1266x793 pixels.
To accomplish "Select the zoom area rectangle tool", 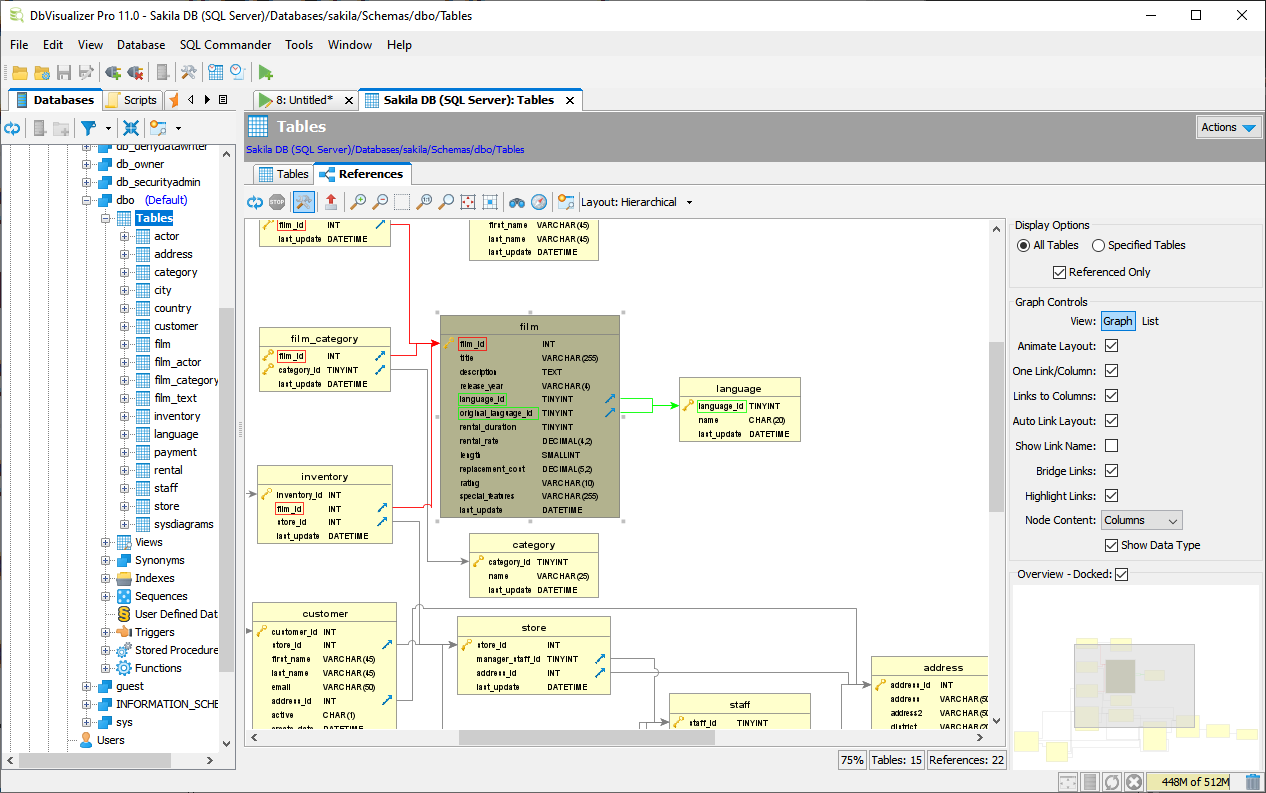I will [x=402, y=202].
